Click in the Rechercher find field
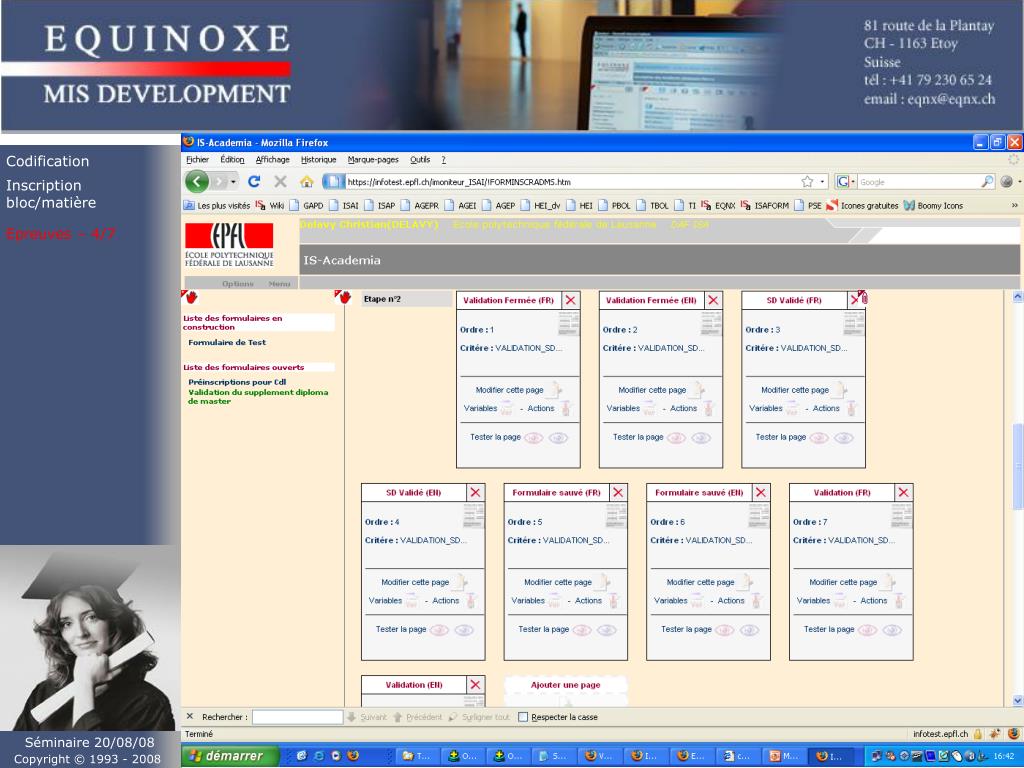 click(297, 717)
